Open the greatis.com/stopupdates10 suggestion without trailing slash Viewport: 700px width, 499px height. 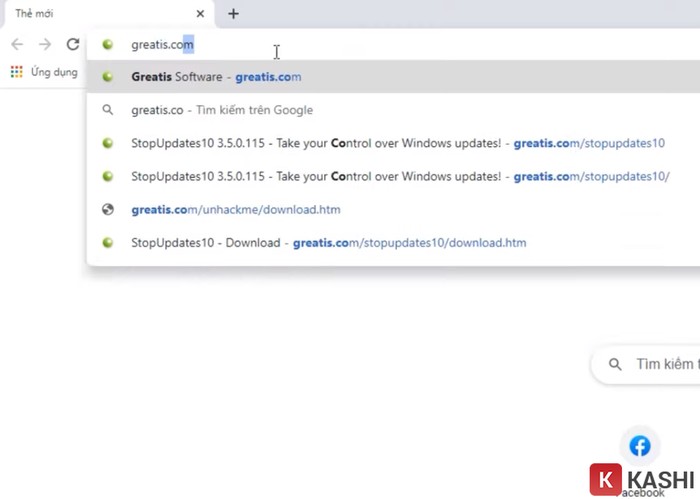pyautogui.click(x=397, y=143)
